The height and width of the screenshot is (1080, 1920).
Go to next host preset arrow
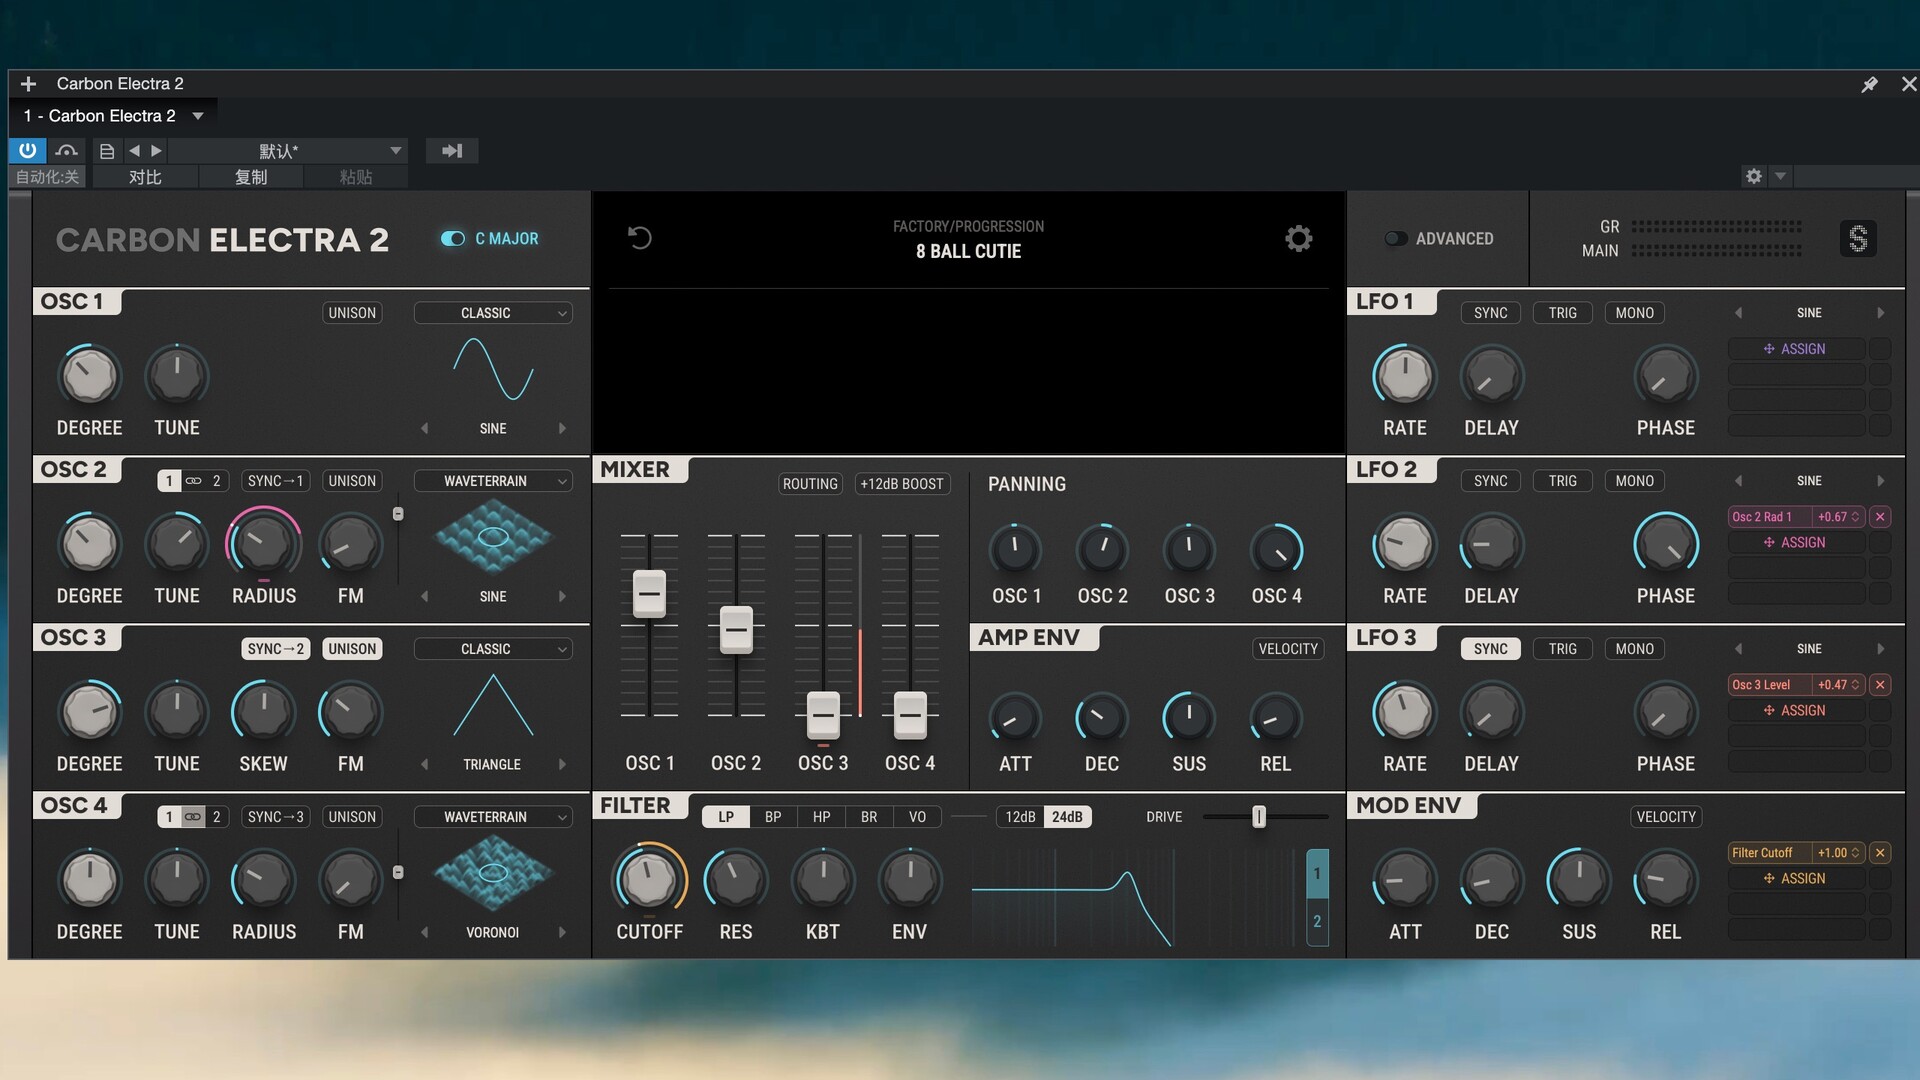[156, 151]
